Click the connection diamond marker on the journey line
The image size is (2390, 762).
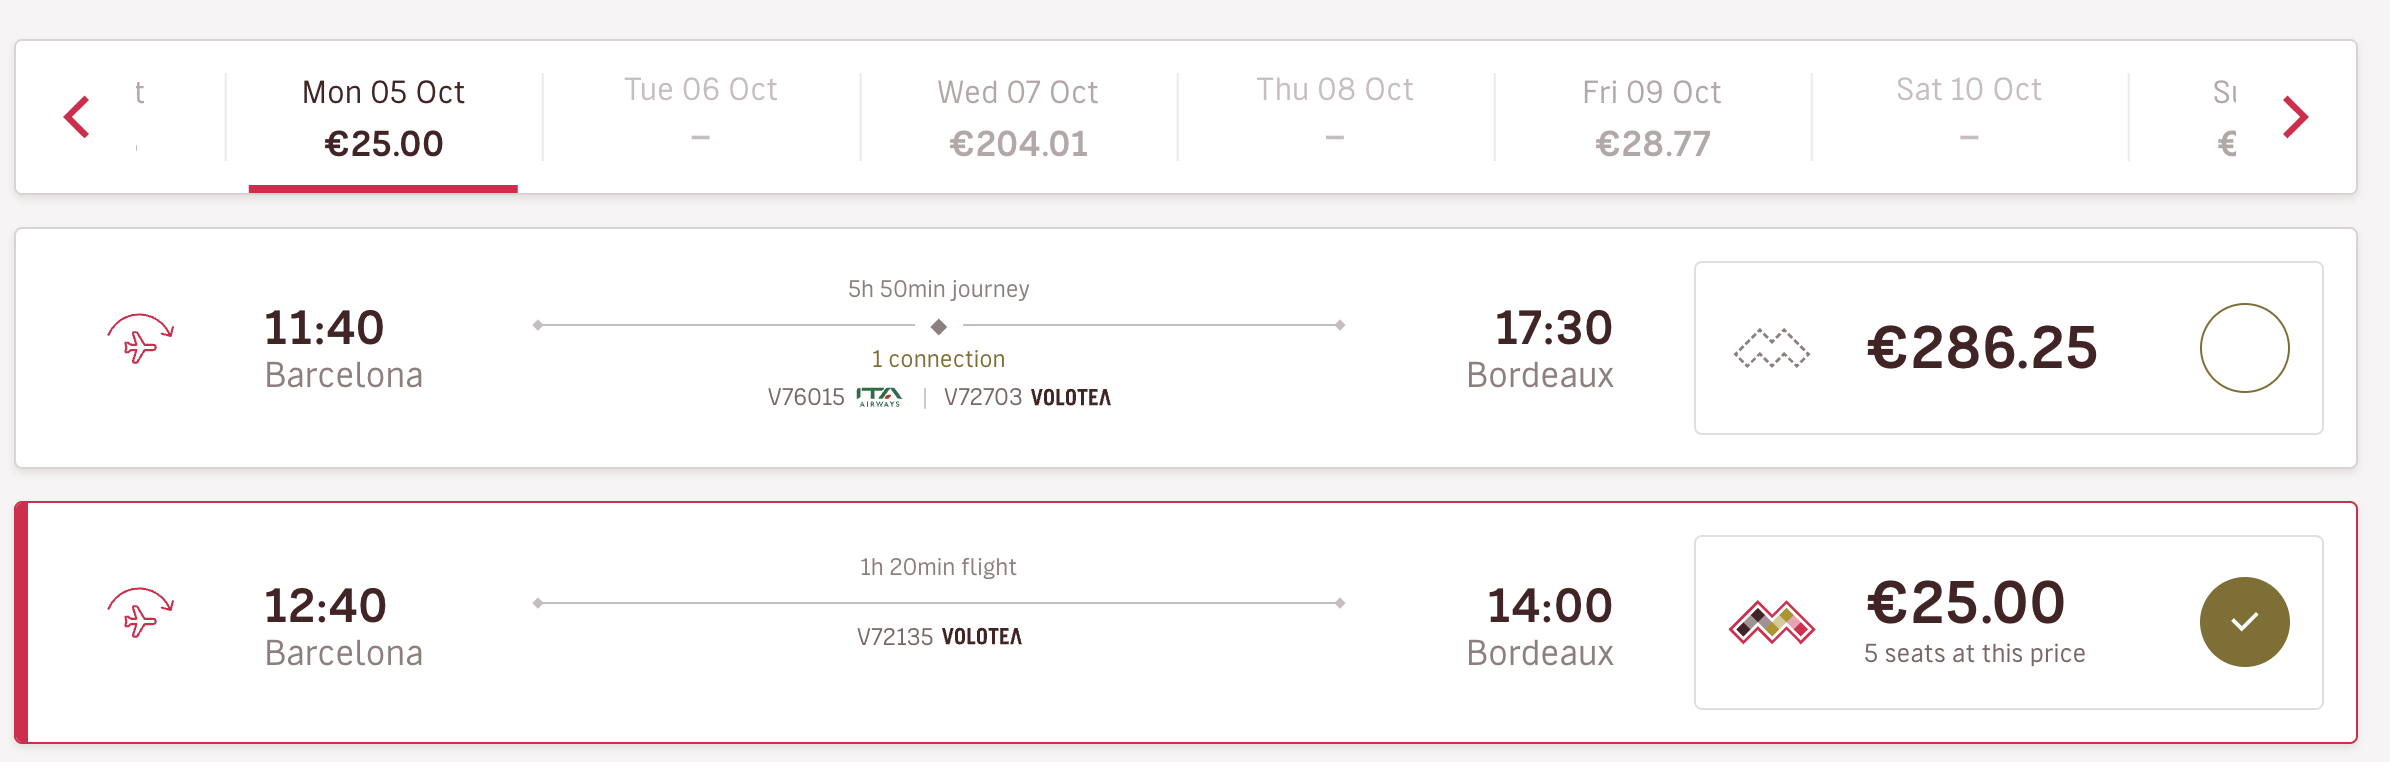coord(939,326)
